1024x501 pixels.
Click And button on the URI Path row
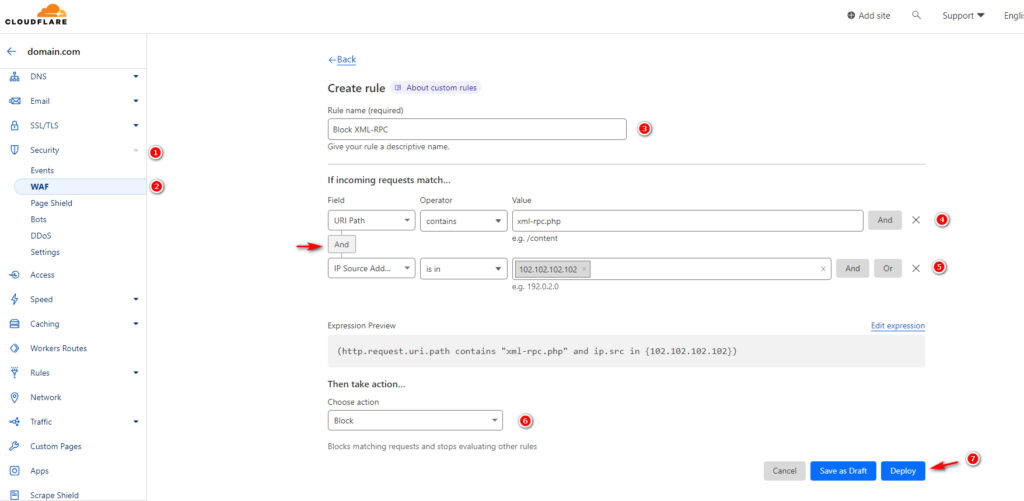(885, 220)
